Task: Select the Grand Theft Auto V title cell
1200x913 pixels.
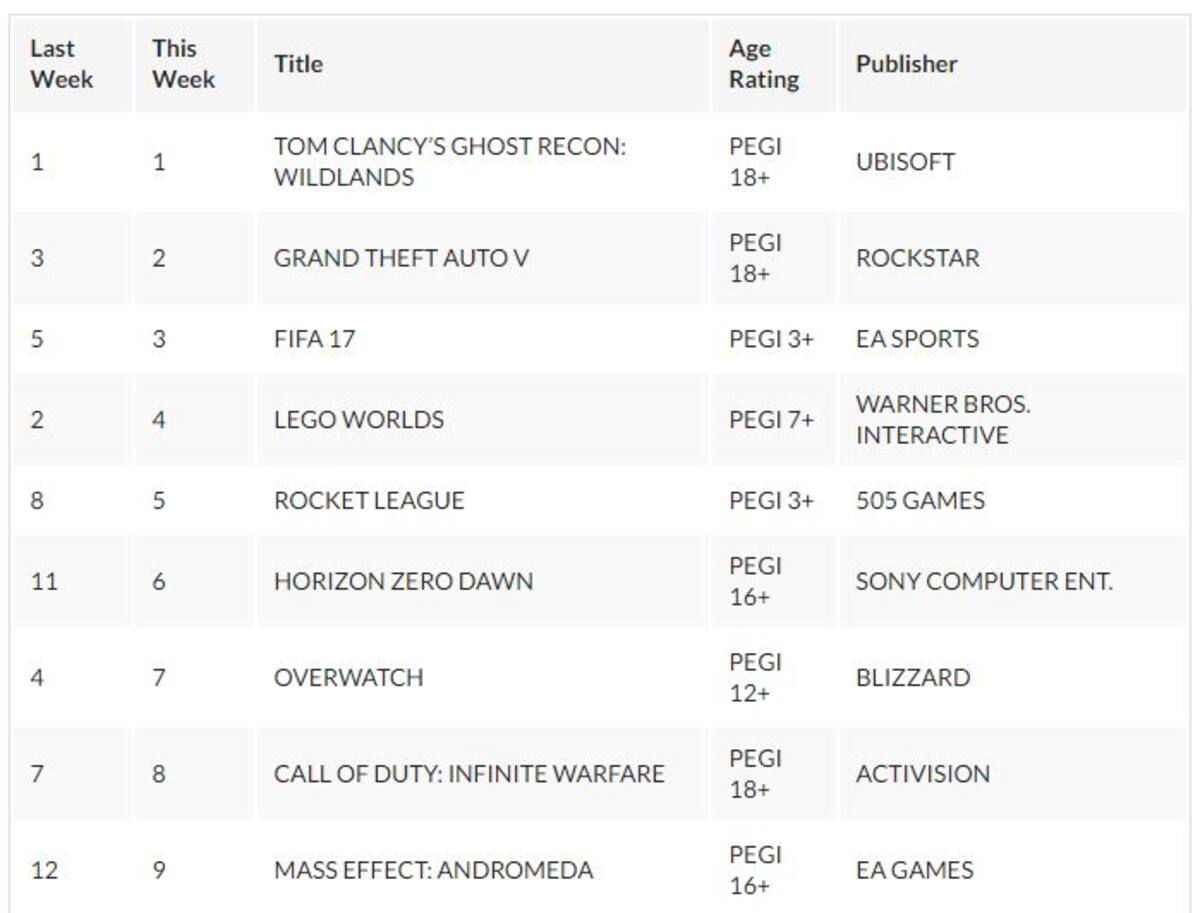Action: 483,258
